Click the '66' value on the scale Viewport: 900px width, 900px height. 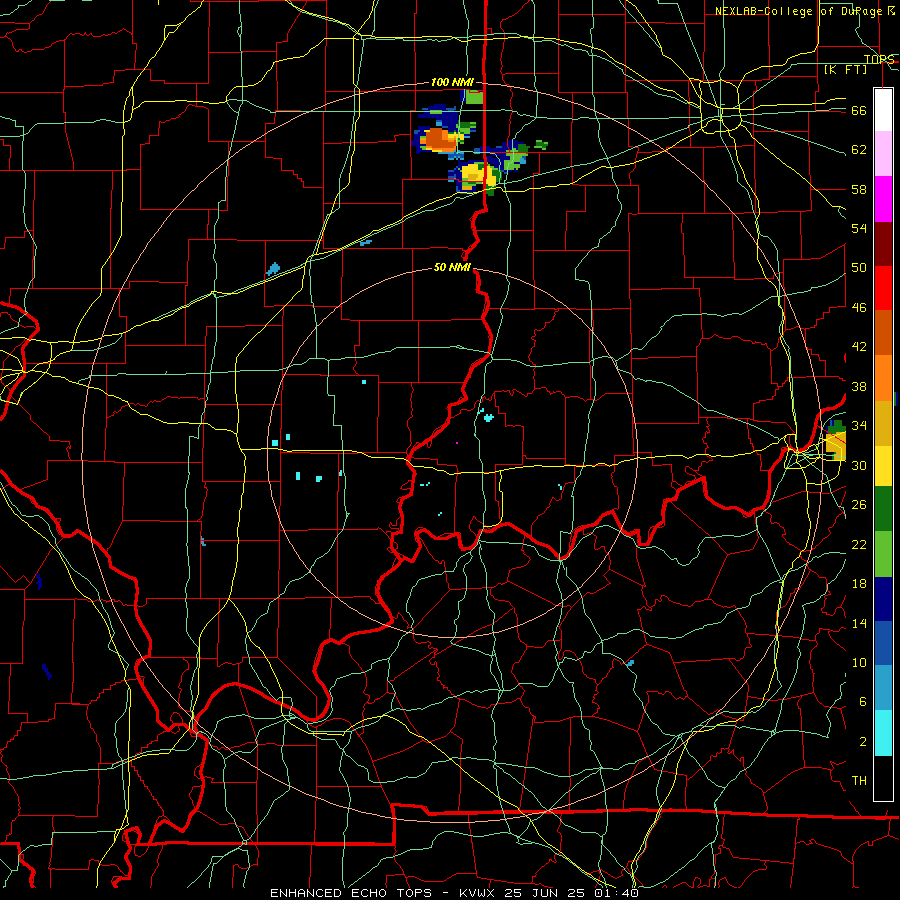pyautogui.click(x=859, y=110)
